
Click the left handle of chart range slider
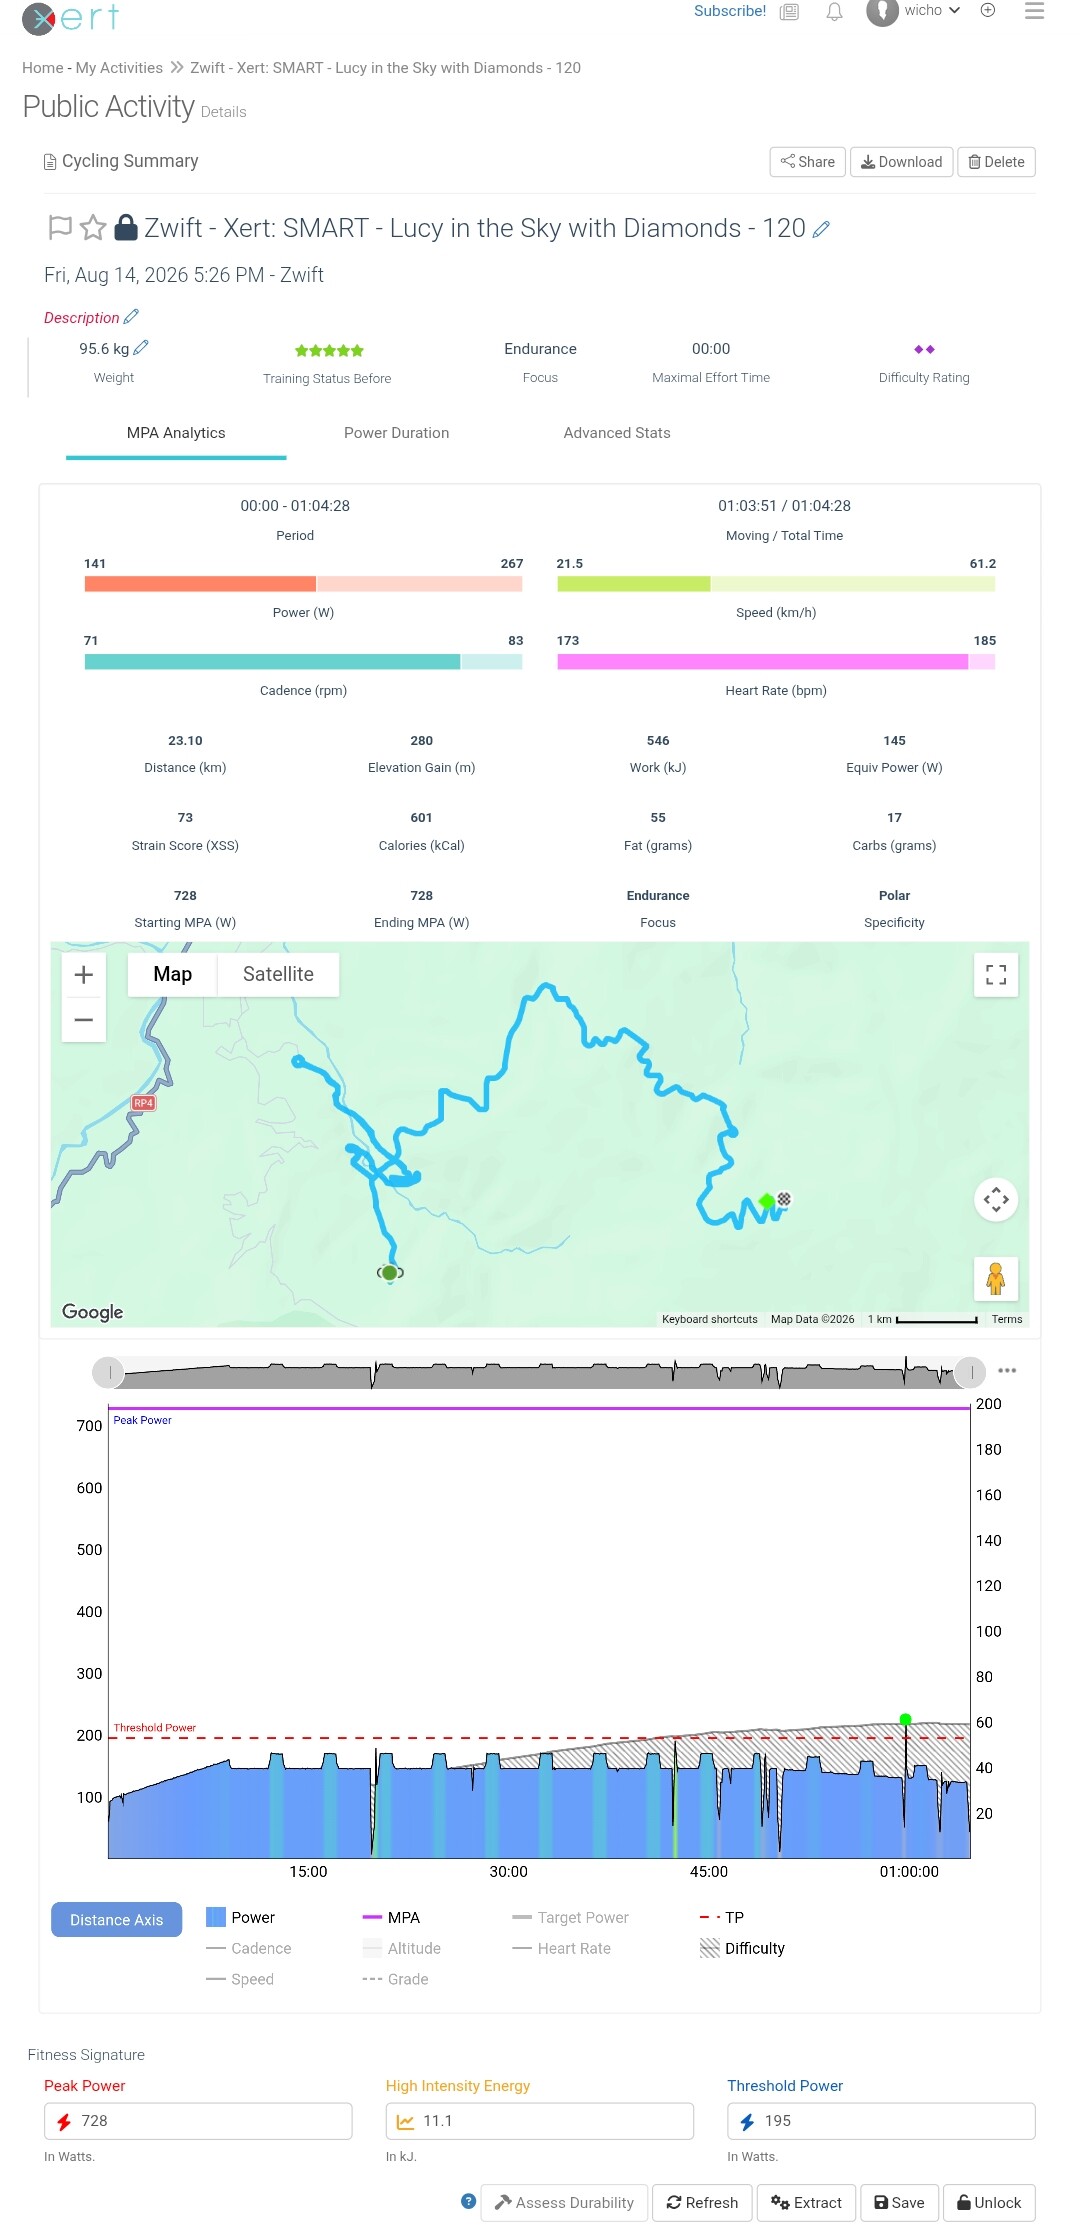click(x=109, y=1373)
